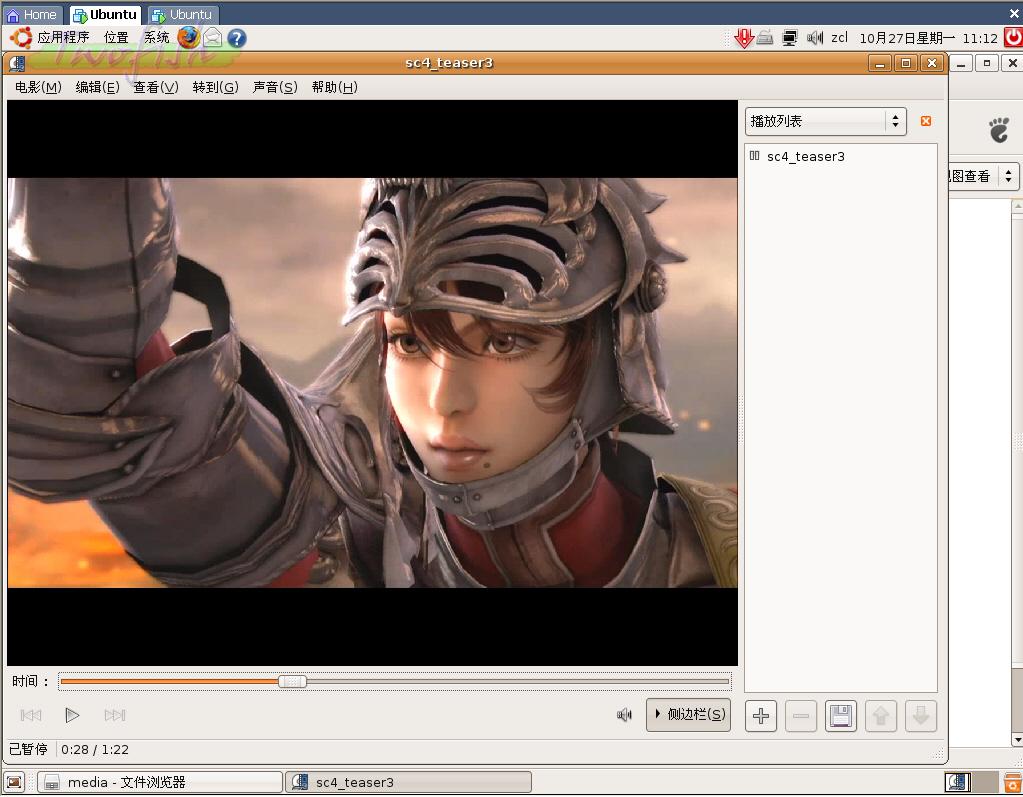Screen dimensions: 1023x797
Task: Switch to the second Ubuntu tab
Action: [183, 14]
